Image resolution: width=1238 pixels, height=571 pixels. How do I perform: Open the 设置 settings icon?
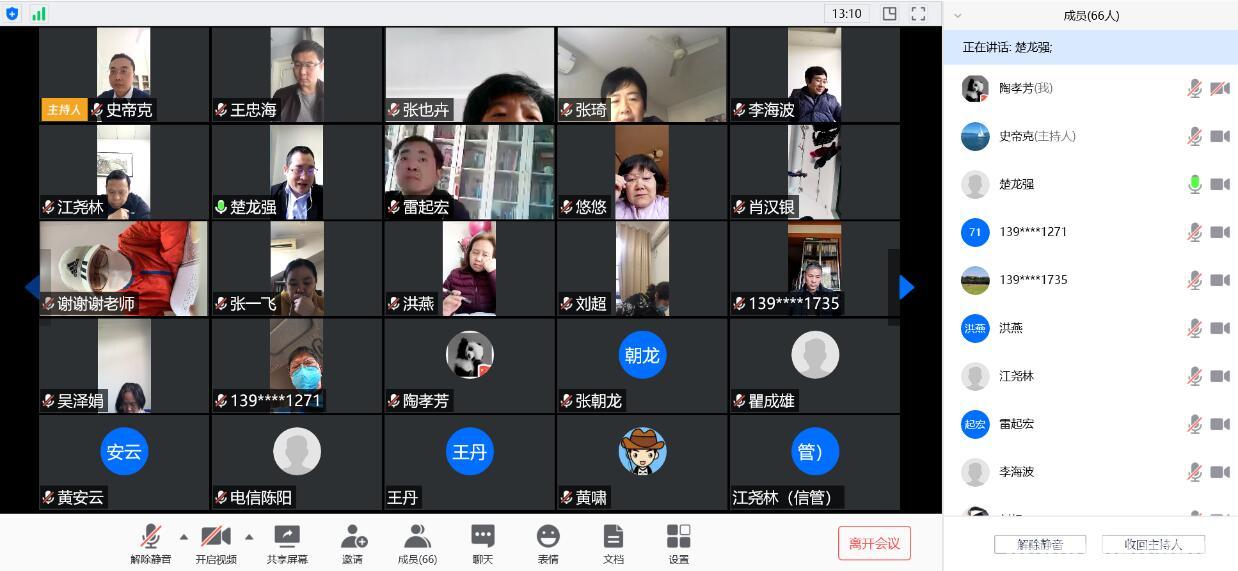tap(678, 537)
